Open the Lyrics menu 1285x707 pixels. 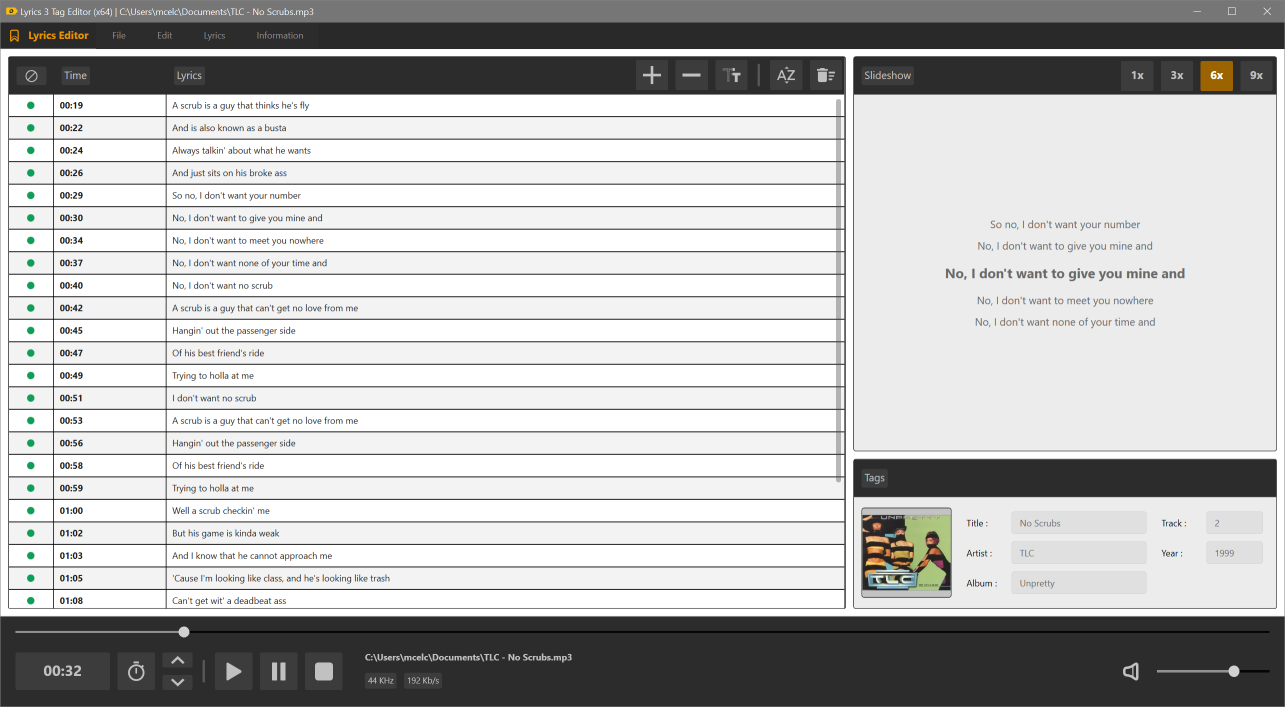[214, 35]
